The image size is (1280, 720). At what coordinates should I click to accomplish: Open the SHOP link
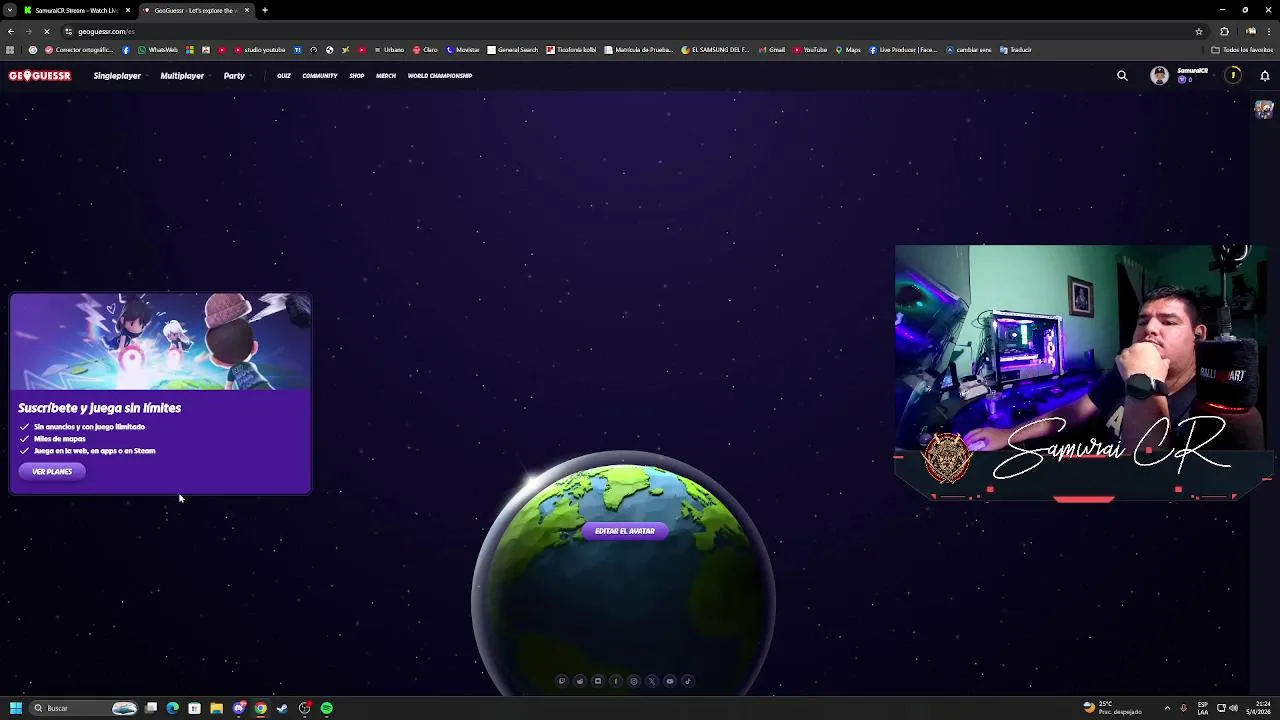coord(357,76)
